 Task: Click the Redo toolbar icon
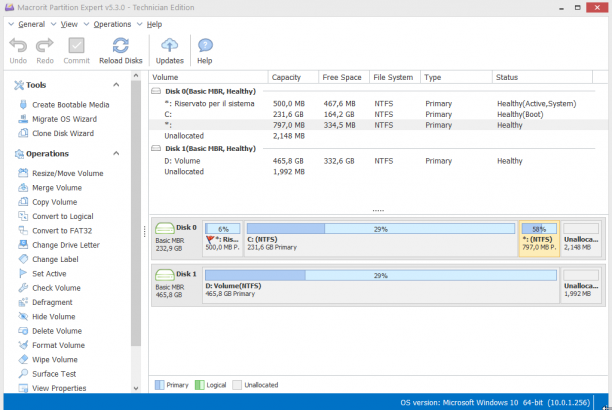tap(45, 45)
